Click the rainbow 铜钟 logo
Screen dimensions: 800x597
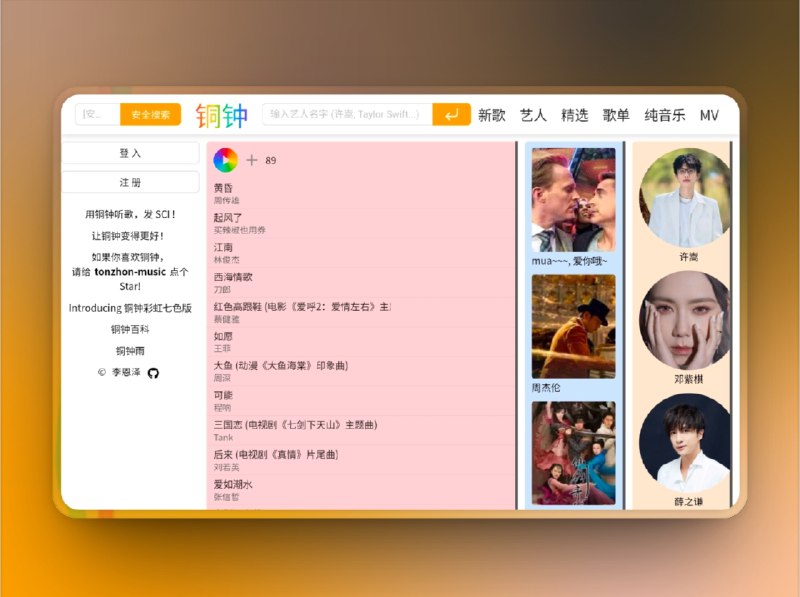222,114
